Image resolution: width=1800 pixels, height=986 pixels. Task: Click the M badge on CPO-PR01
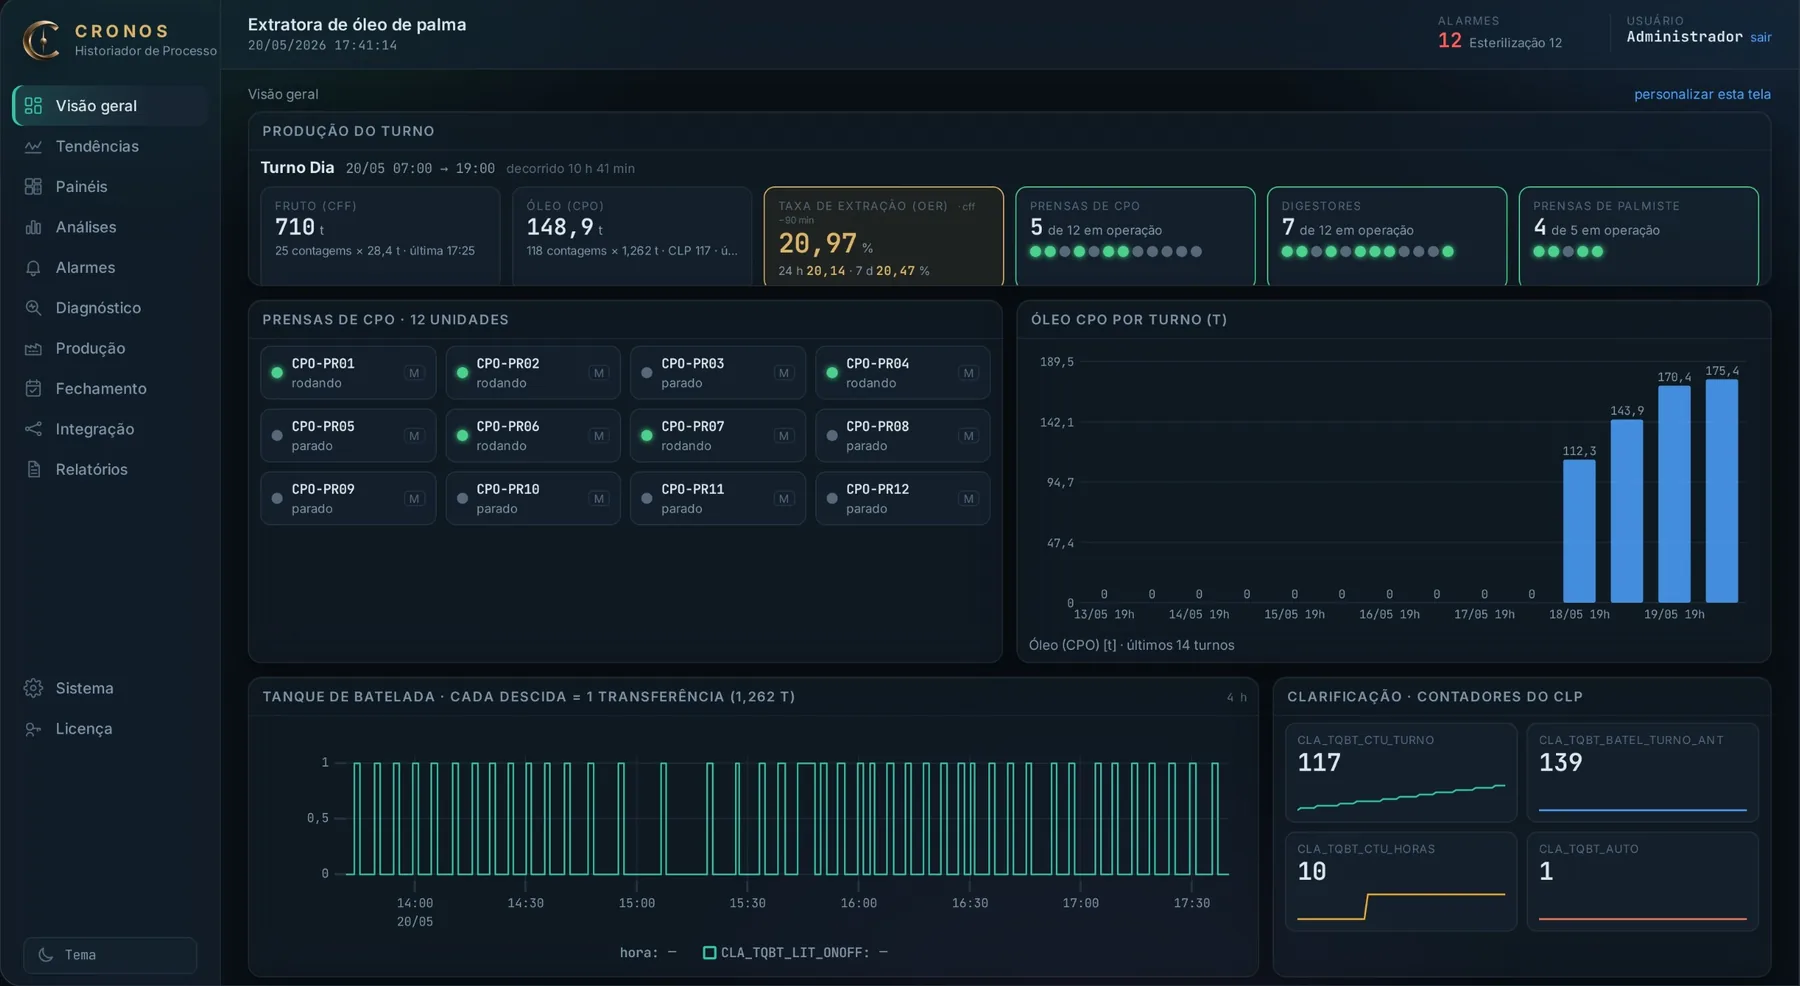point(414,373)
